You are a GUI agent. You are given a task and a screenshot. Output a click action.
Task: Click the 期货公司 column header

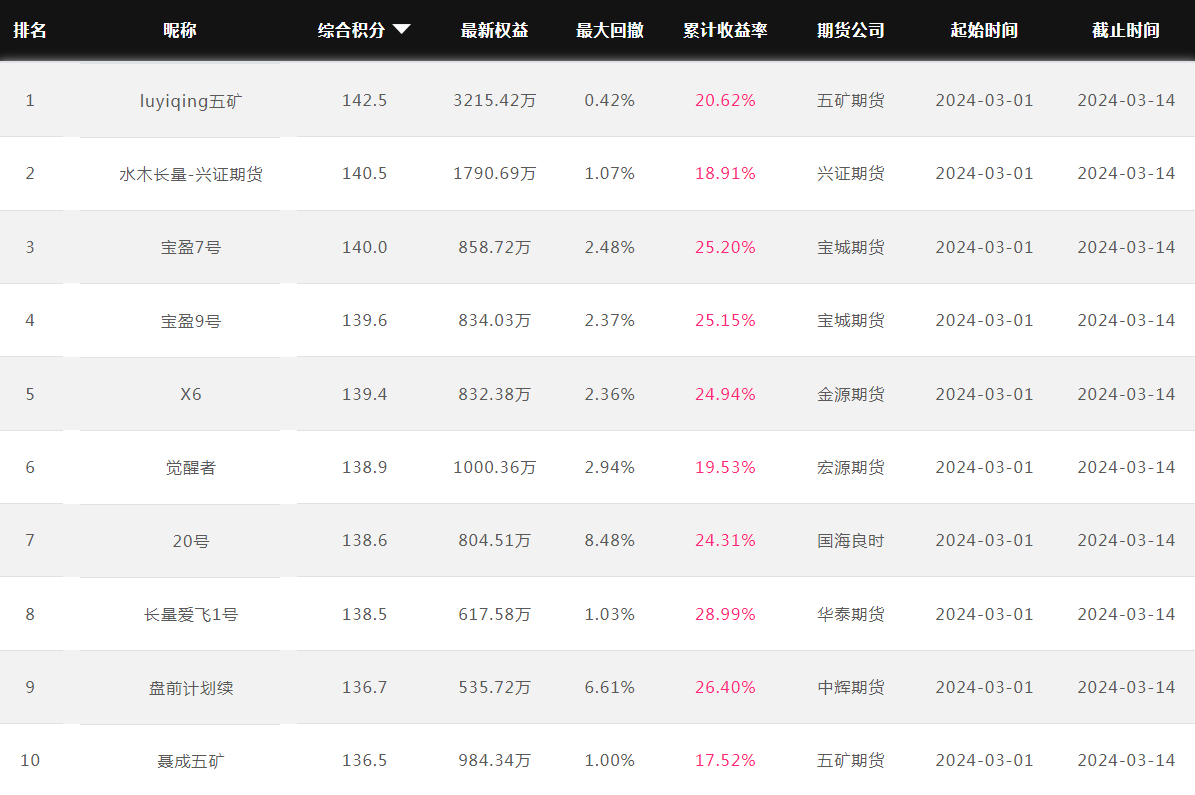[x=851, y=30]
